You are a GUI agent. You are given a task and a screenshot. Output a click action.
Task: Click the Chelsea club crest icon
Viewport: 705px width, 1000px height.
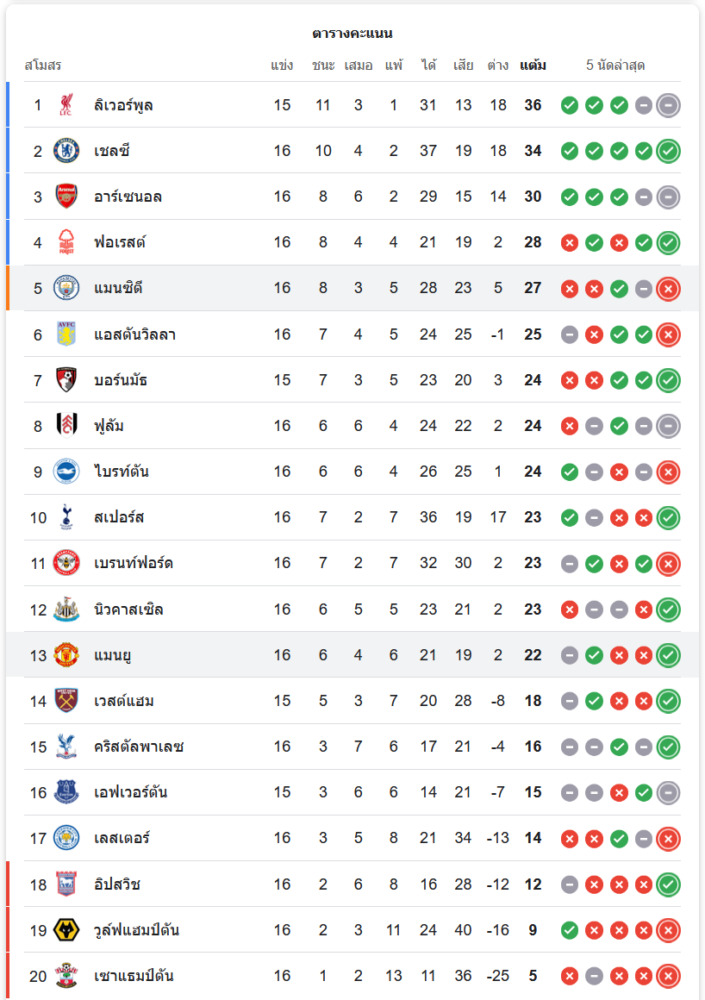pyautogui.click(x=66, y=151)
